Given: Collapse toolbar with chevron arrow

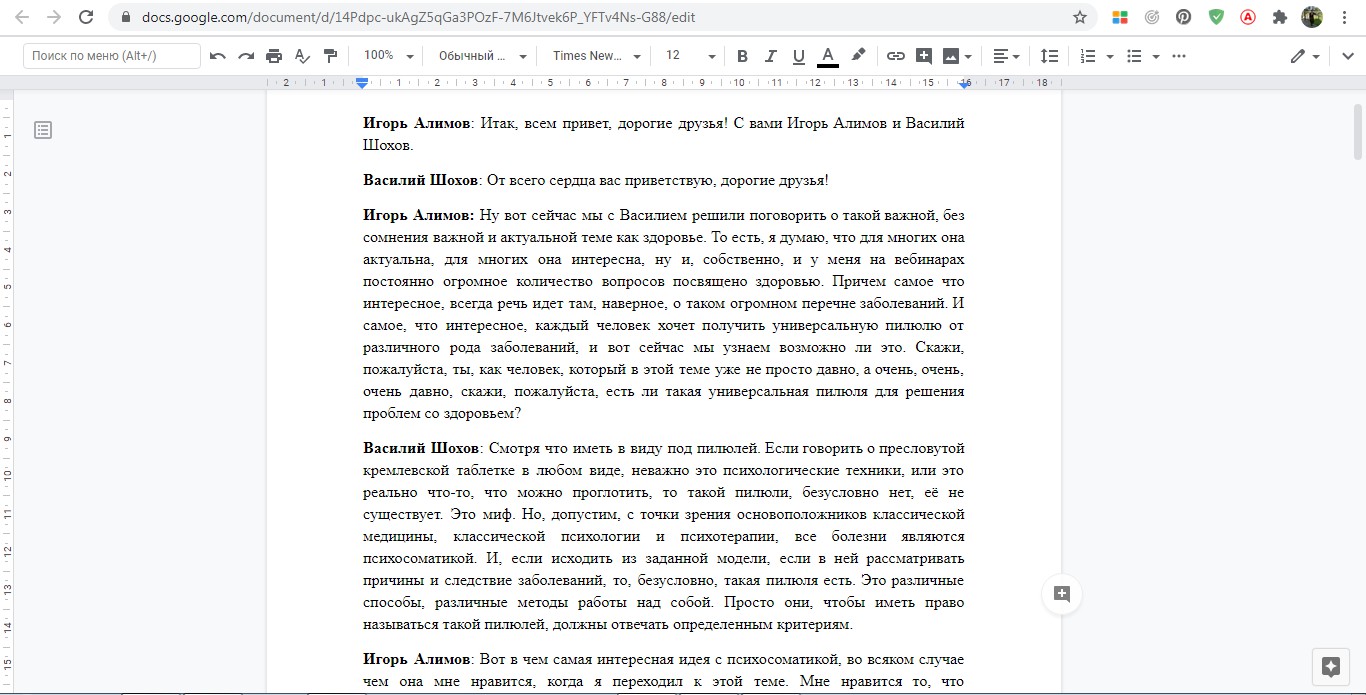Looking at the screenshot, I should [1347, 56].
